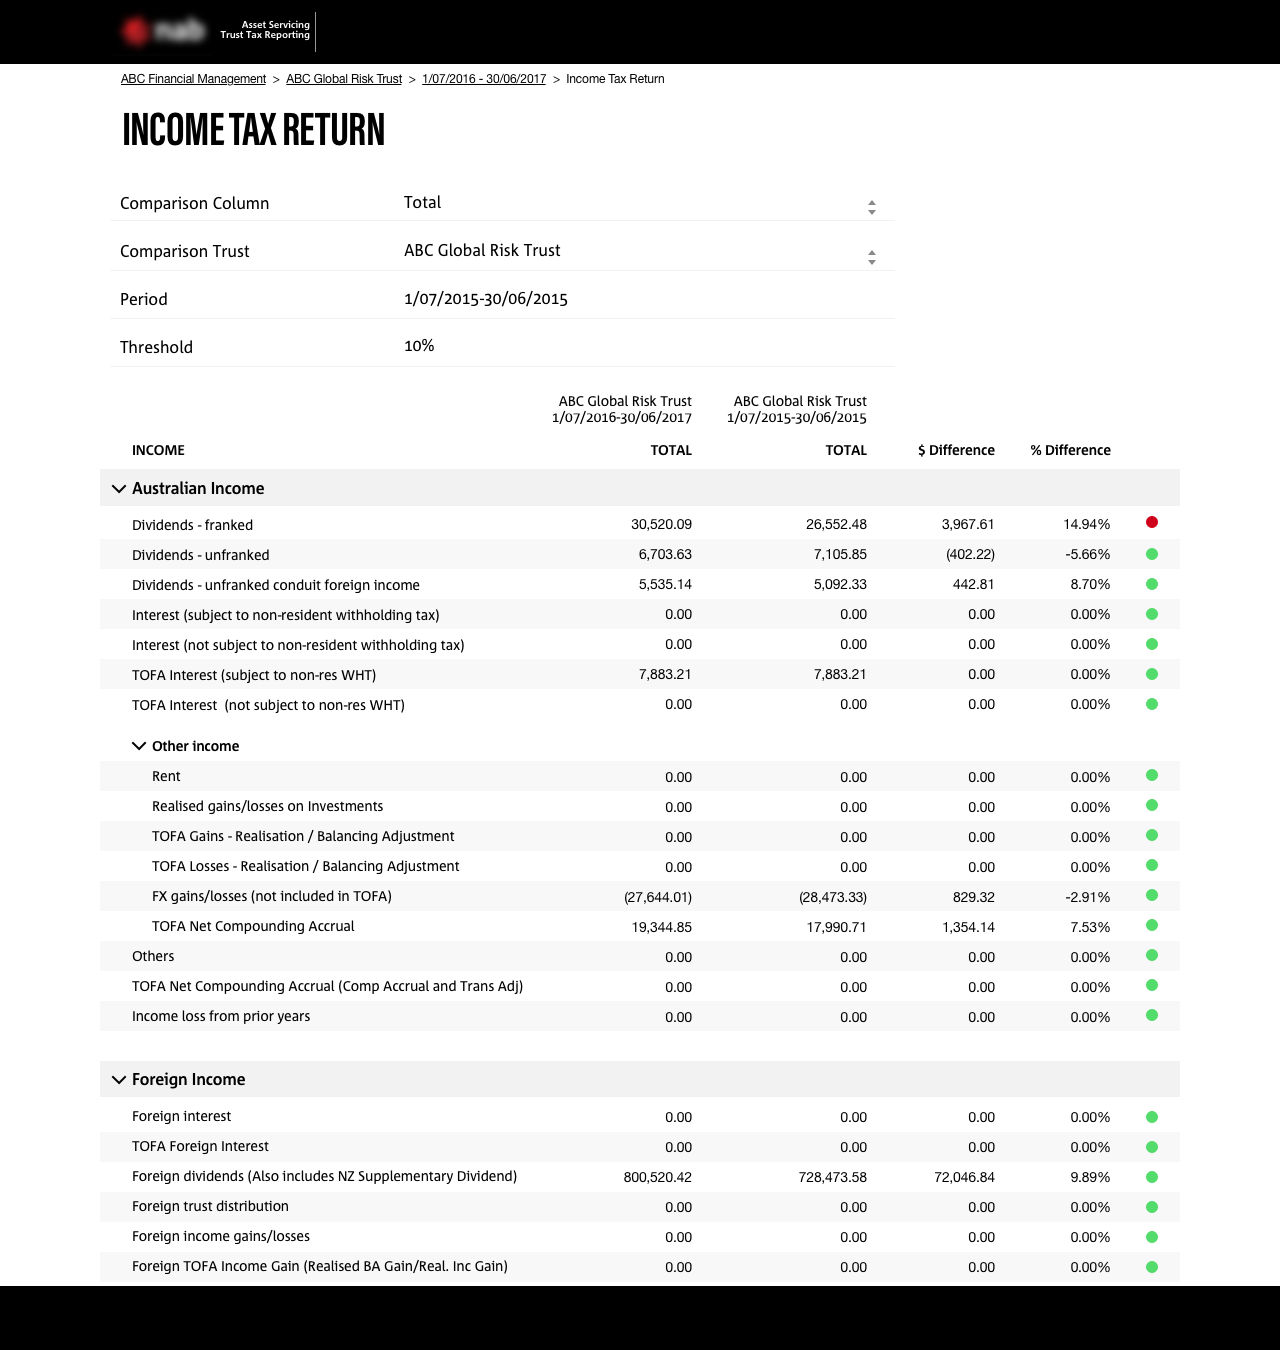Click the green dot in the Rent row
The width and height of the screenshot is (1280, 1350).
[x=1152, y=775]
